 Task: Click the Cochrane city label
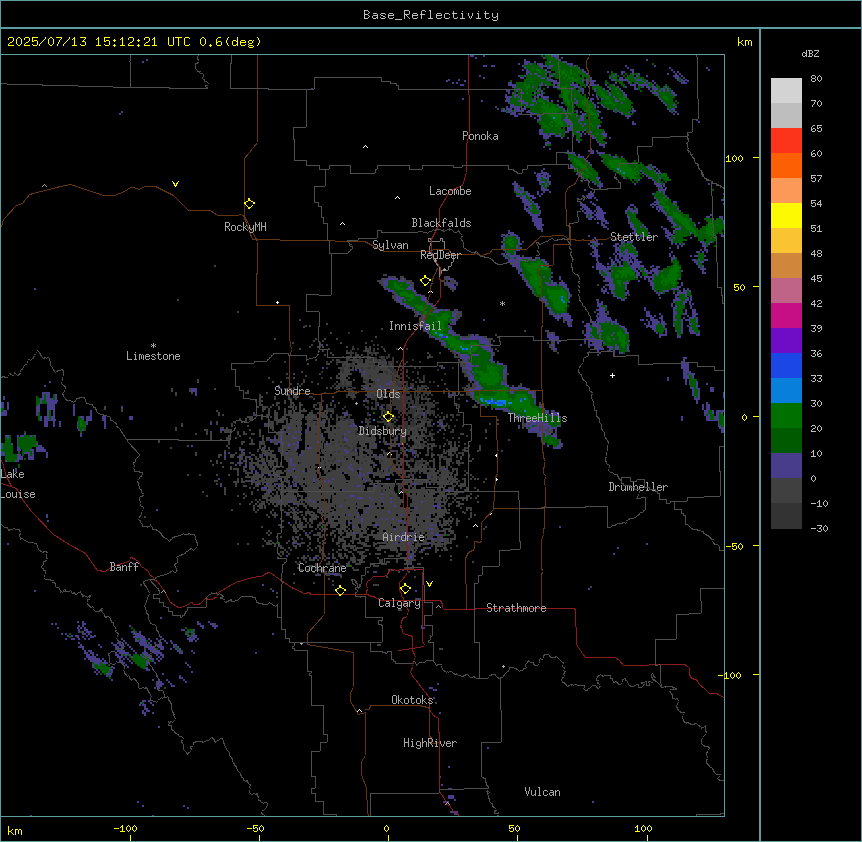322,568
